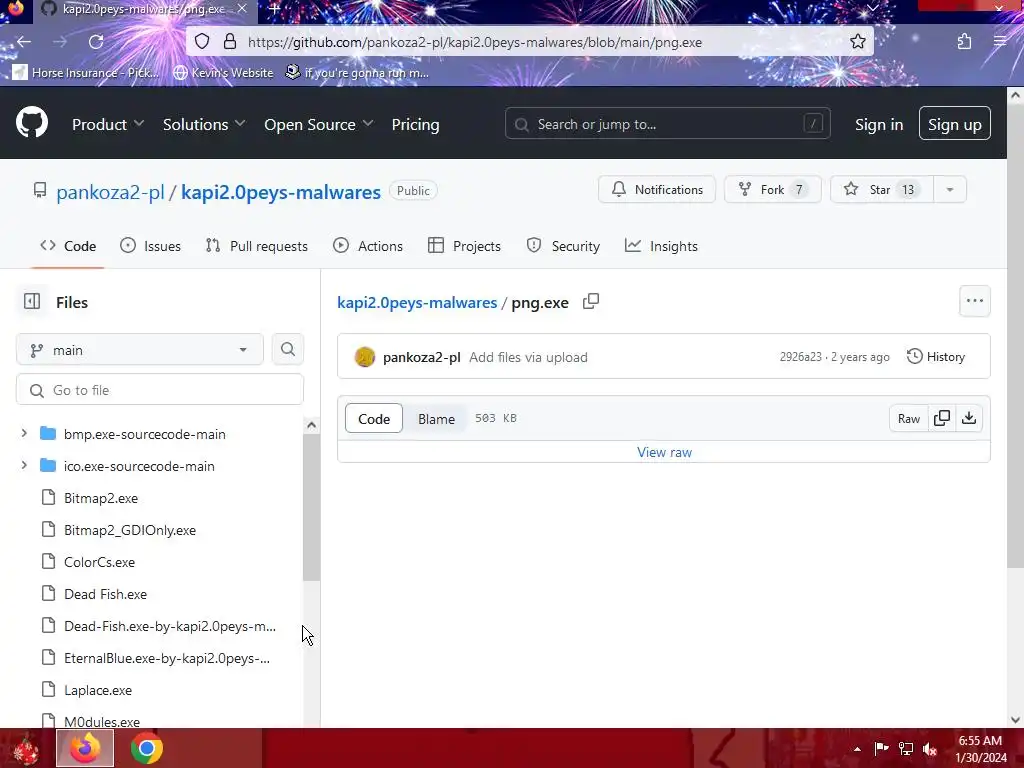Toggle to the Blame view
Image resolution: width=1024 pixels, height=768 pixels.
point(436,419)
